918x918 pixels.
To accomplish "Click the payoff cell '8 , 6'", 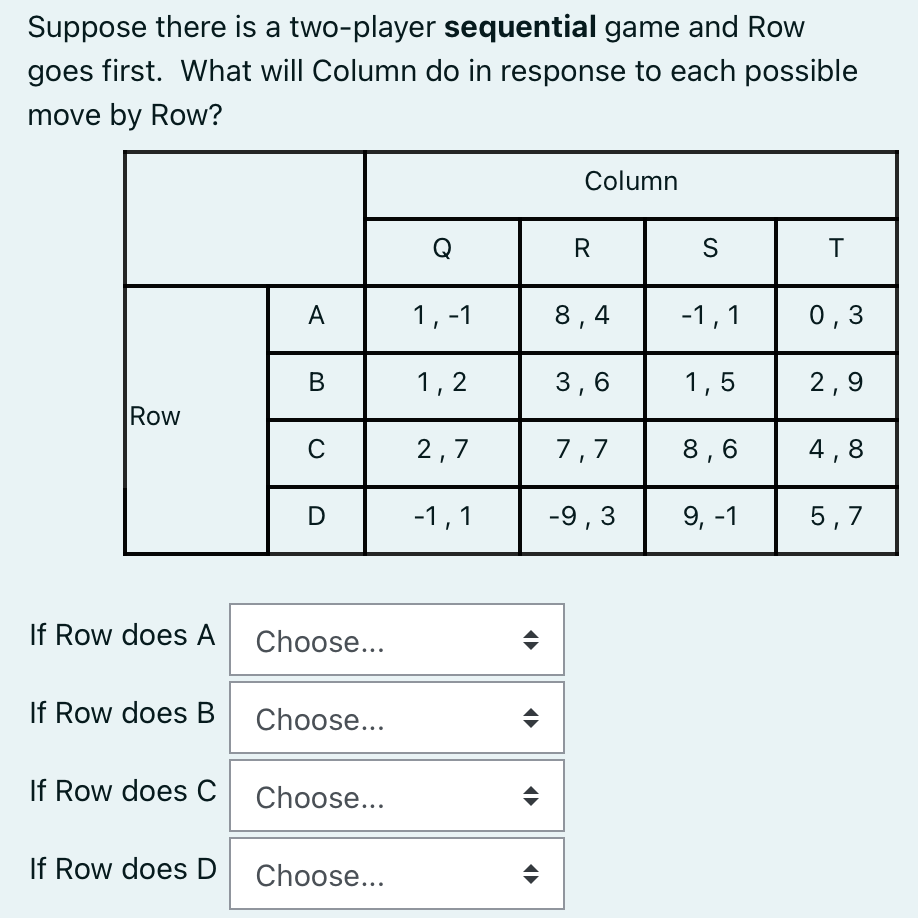I will point(710,453).
